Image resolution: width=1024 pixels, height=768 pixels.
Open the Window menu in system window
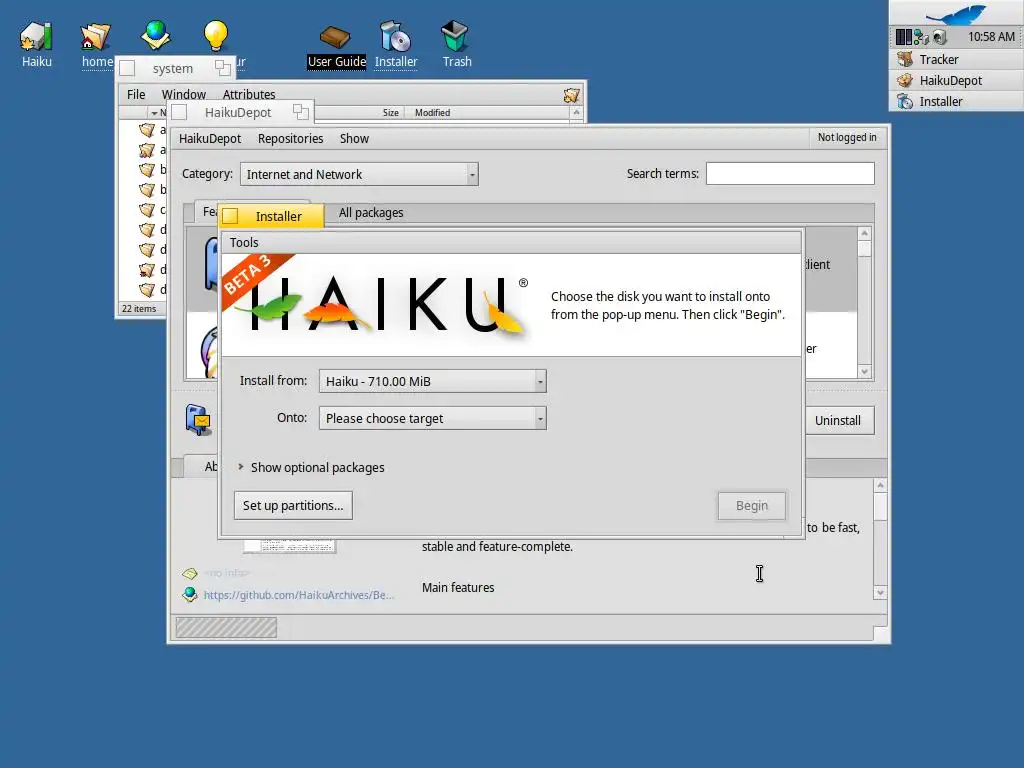[184, 95]
